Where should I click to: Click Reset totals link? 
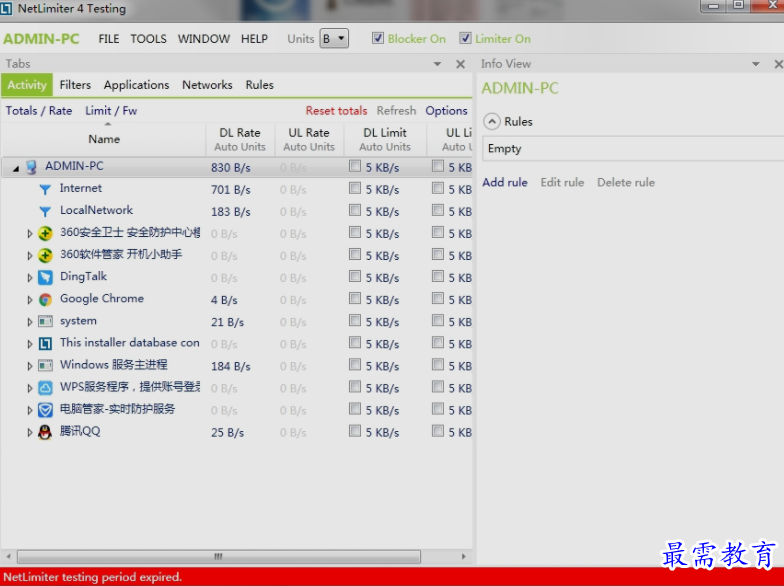336,110
